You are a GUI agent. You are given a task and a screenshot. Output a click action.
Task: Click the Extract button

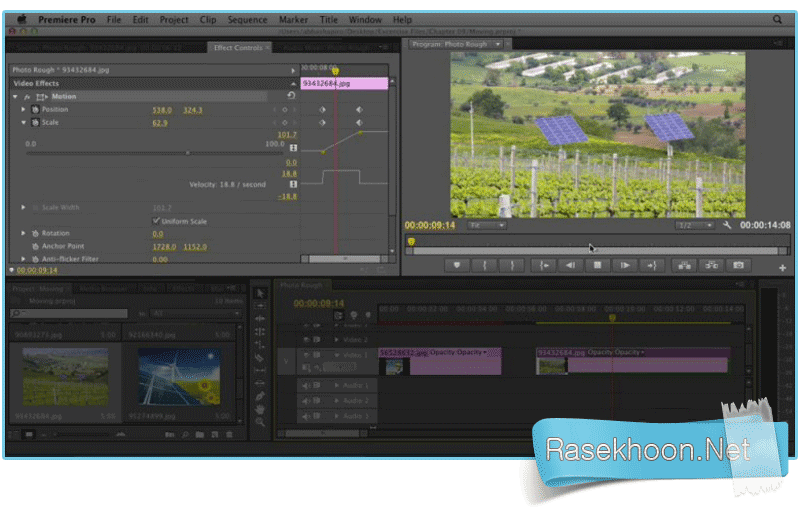[711, 265]
